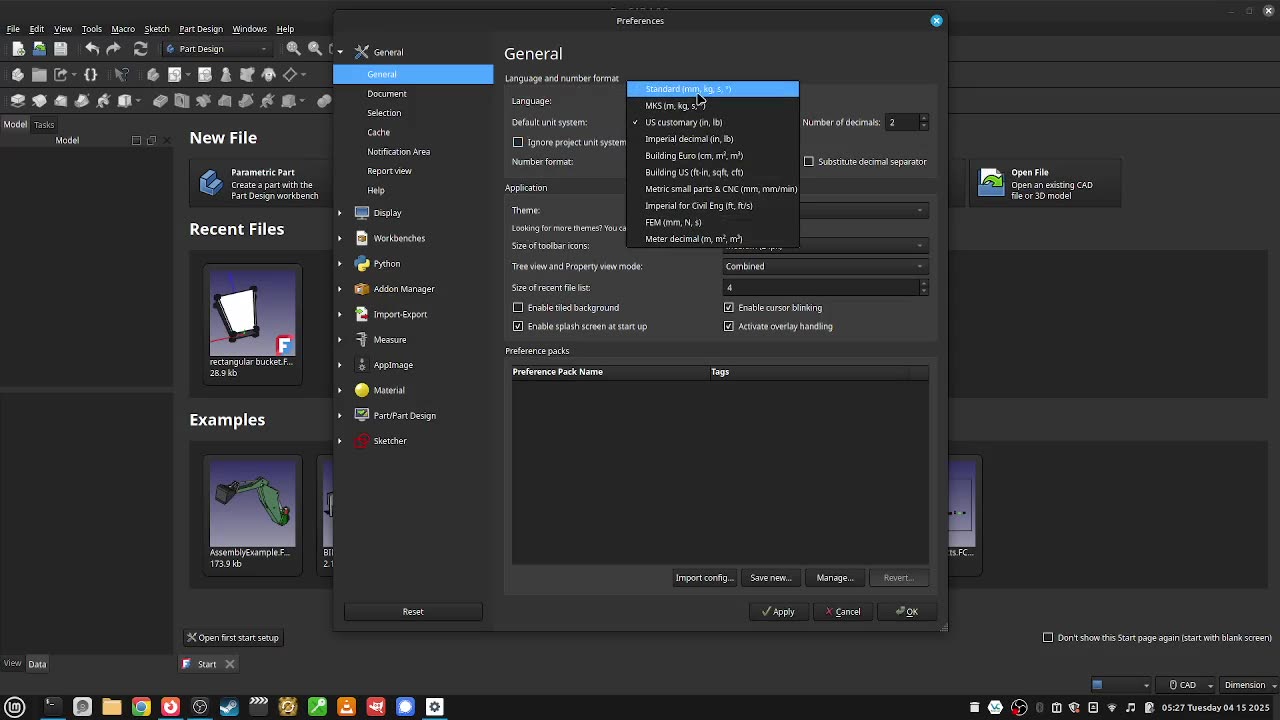1280x720 pixels.
Task: Choose MKS unit system option
Action: (712, 106)
